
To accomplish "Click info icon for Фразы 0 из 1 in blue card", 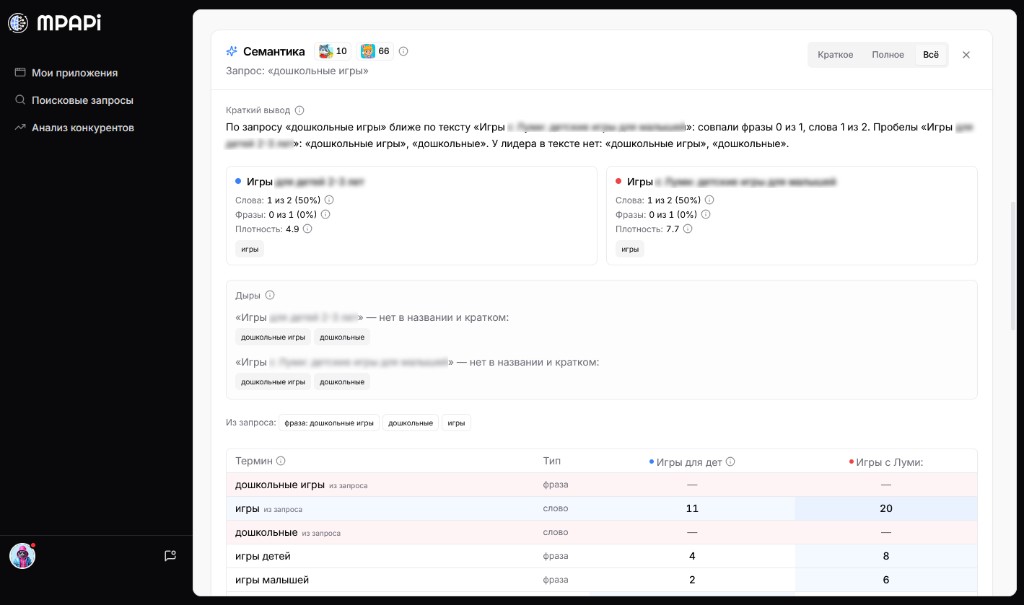I will point(325,214).
